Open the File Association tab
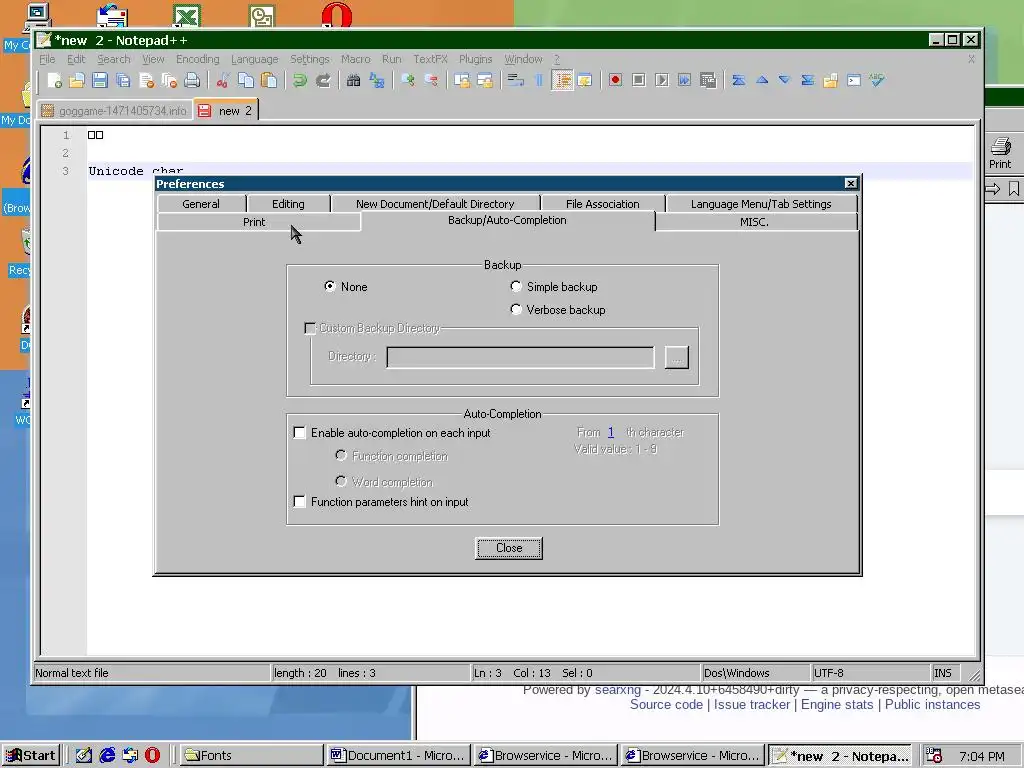 (x=603, y=204)
